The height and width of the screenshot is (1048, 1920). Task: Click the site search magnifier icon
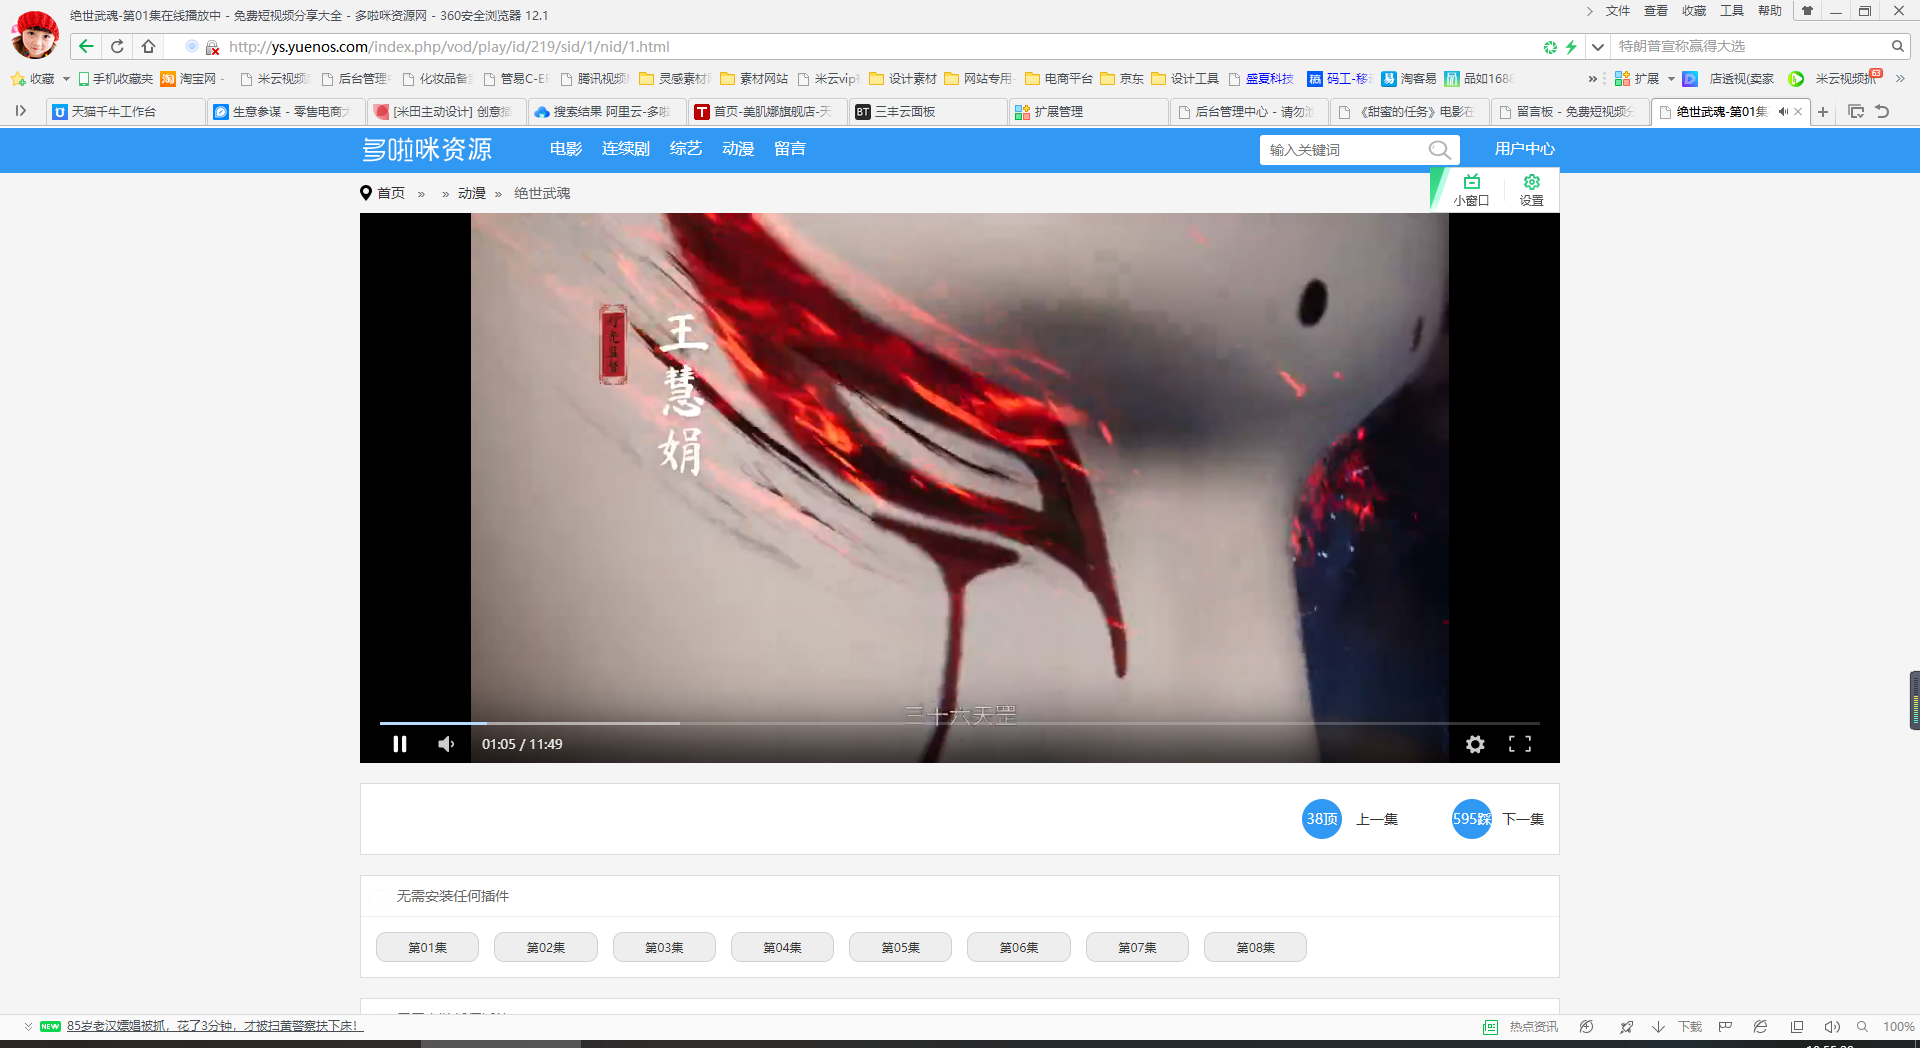tap(1440, 150)
